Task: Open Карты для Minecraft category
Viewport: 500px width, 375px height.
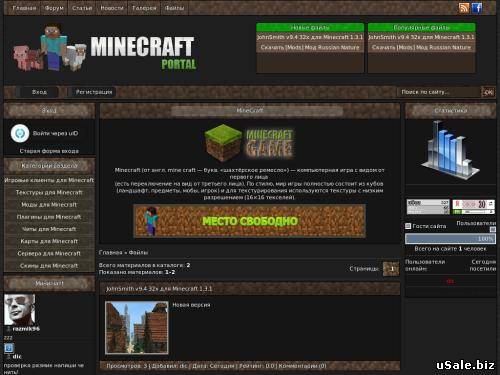Action: (49, 241)
